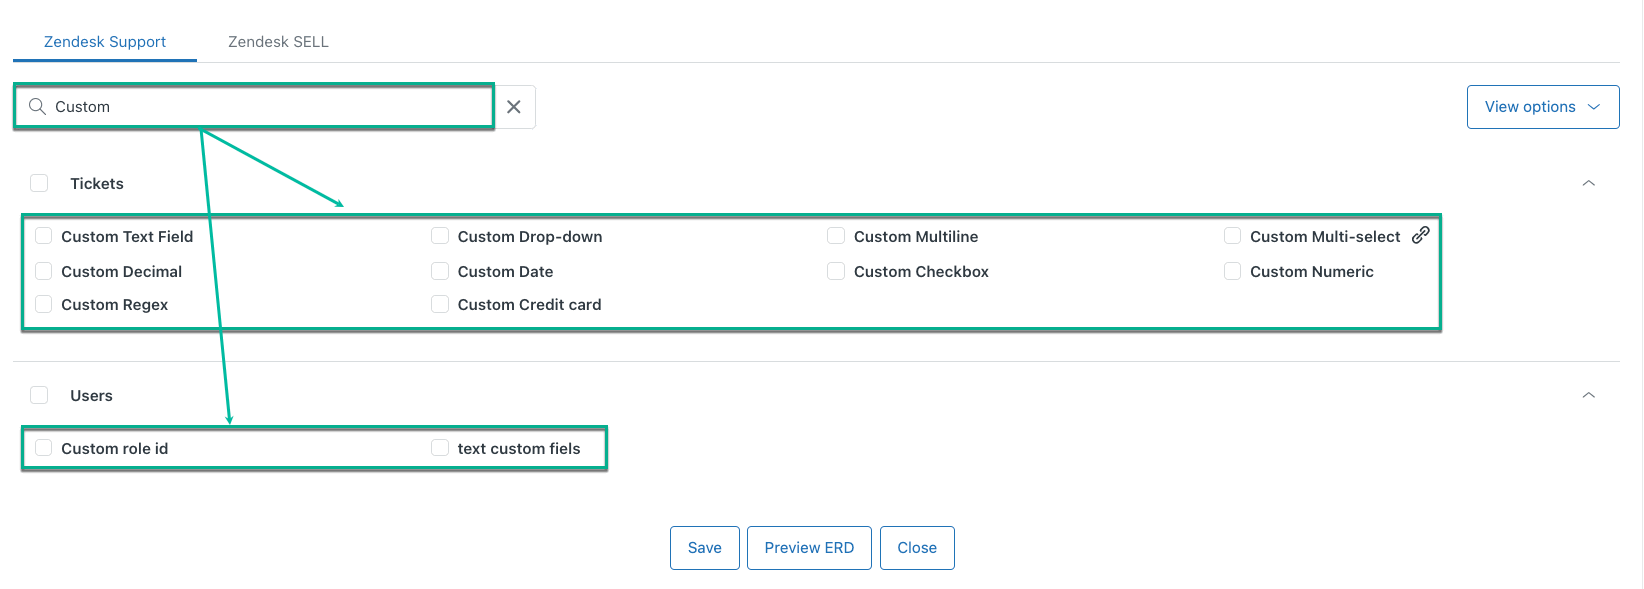Viewport: 1644px width, 589px height.
Task: Click the magnifier search icon
Action: pos(37,107)
